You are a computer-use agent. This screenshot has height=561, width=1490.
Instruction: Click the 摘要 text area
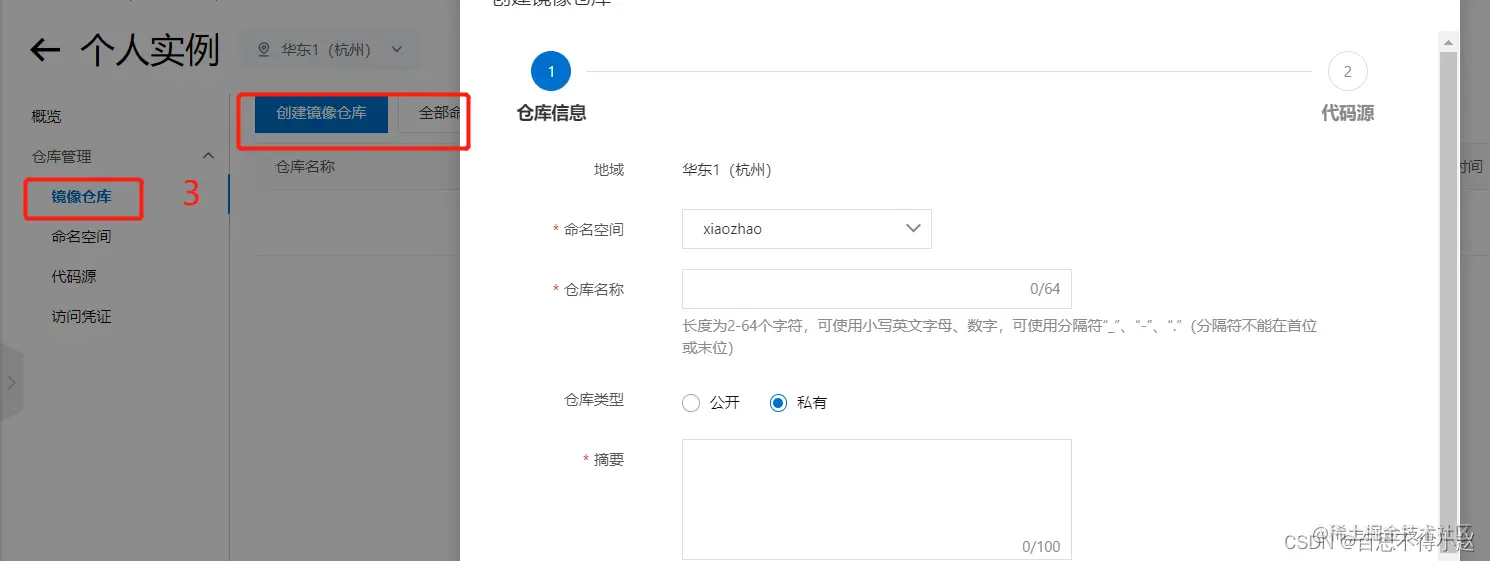[x=877, y=499]
